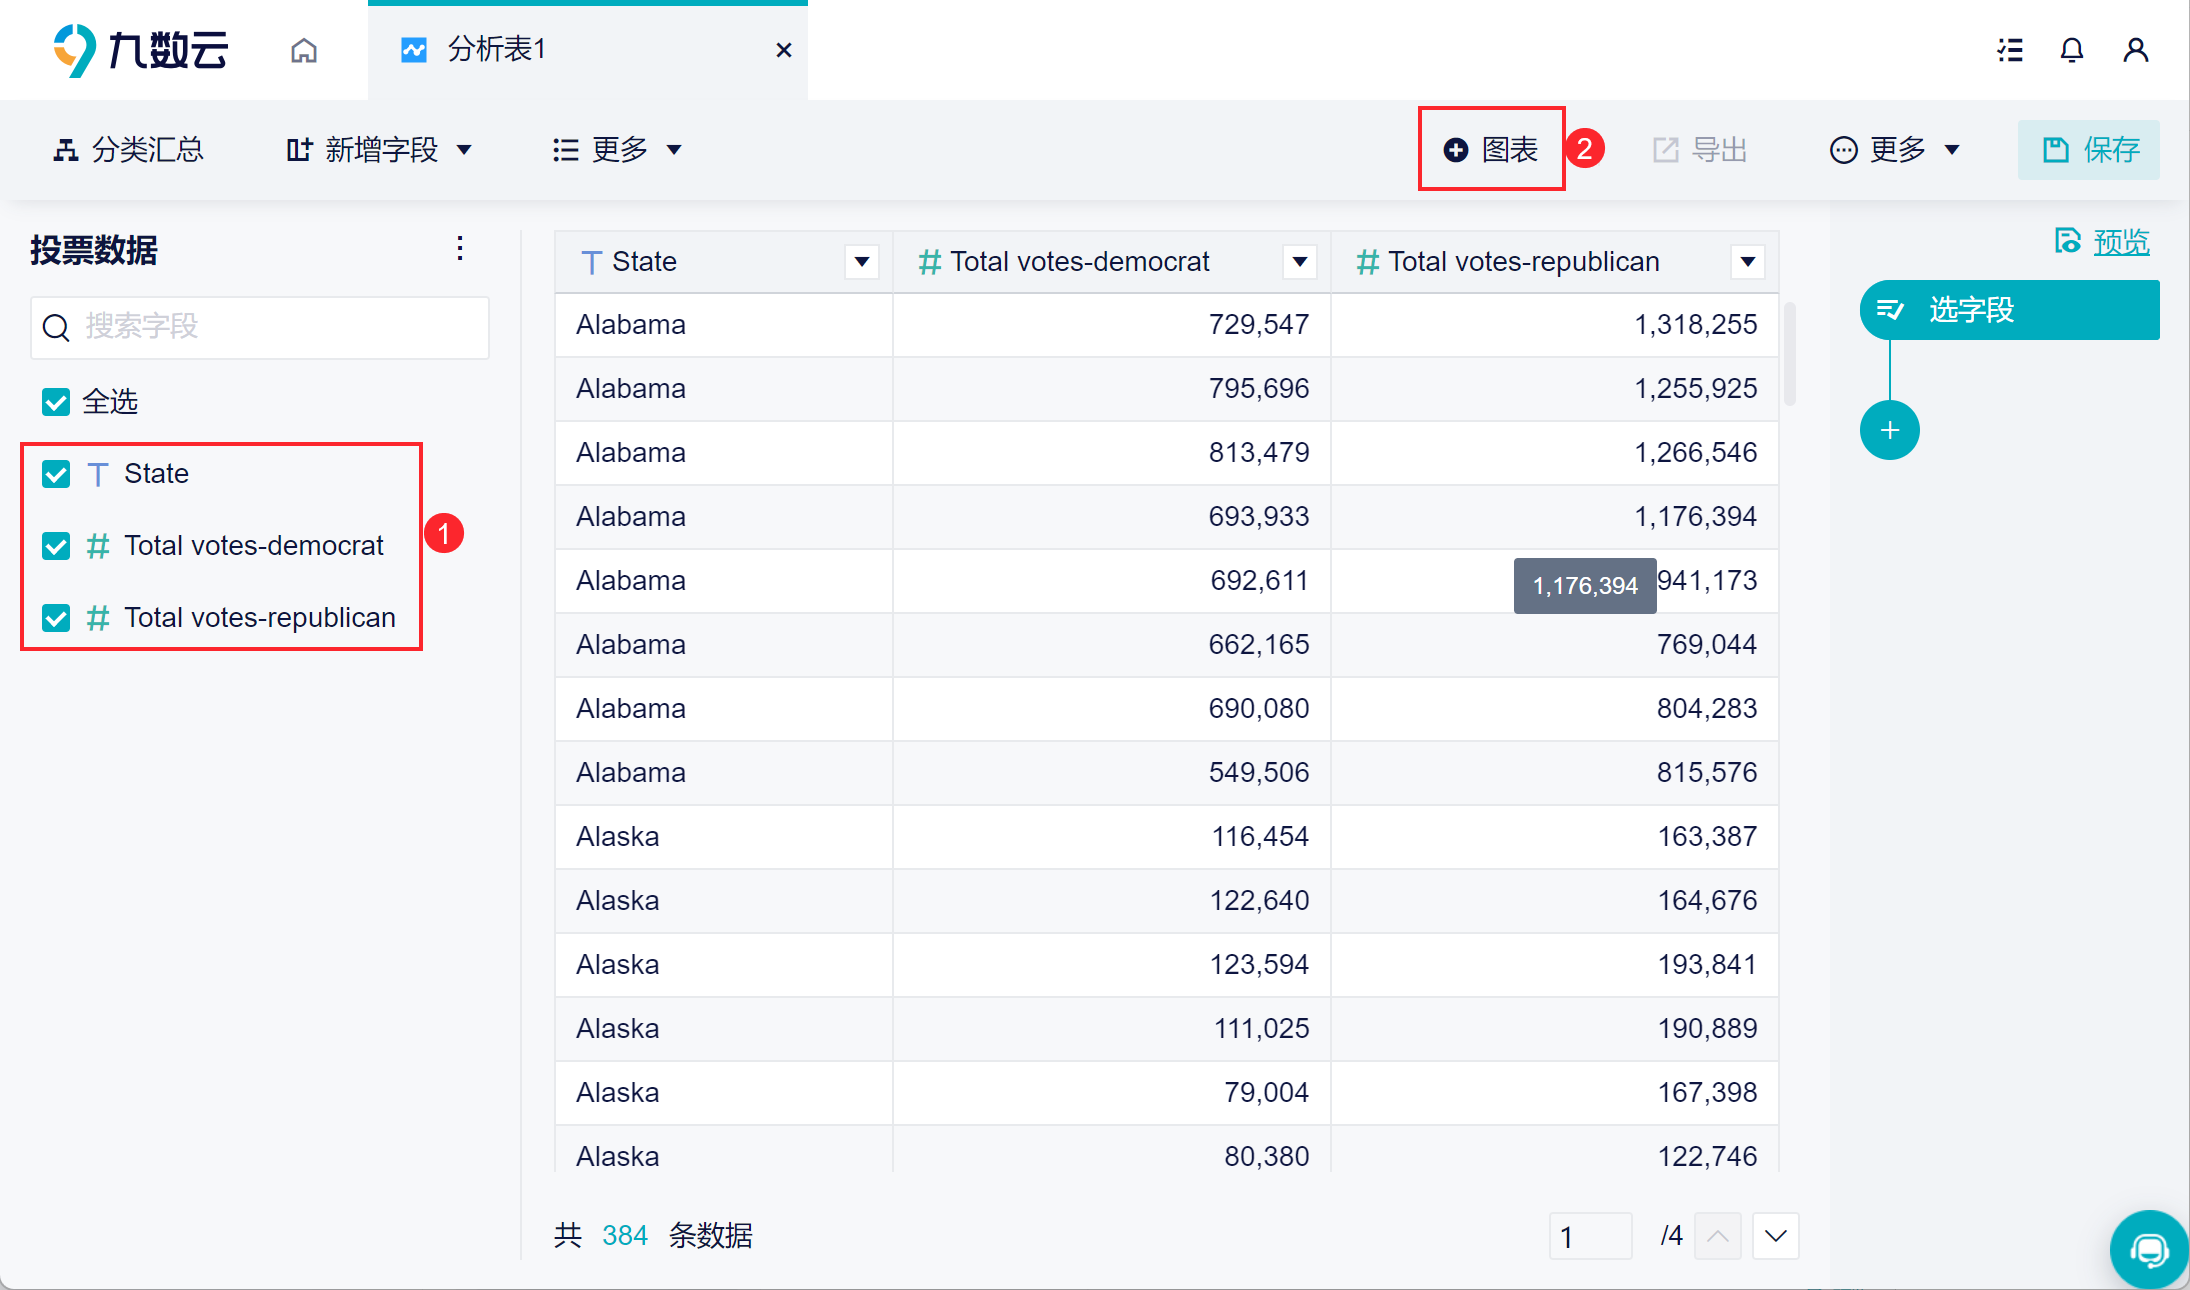Open the customer support chat bubble

pyautogui.click(x=2148, y=1249)
